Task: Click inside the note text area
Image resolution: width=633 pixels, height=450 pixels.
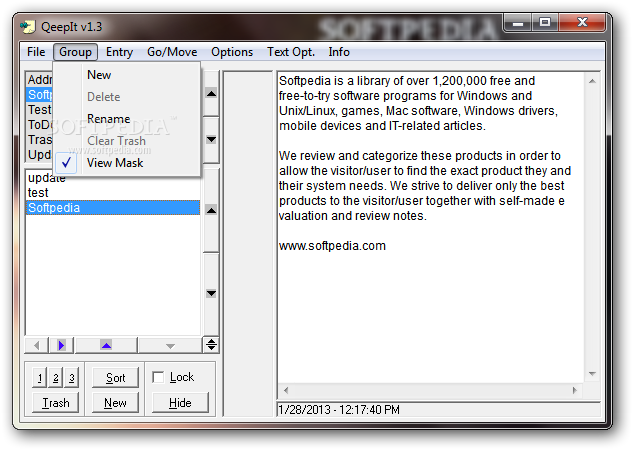Action: point(430,228)
